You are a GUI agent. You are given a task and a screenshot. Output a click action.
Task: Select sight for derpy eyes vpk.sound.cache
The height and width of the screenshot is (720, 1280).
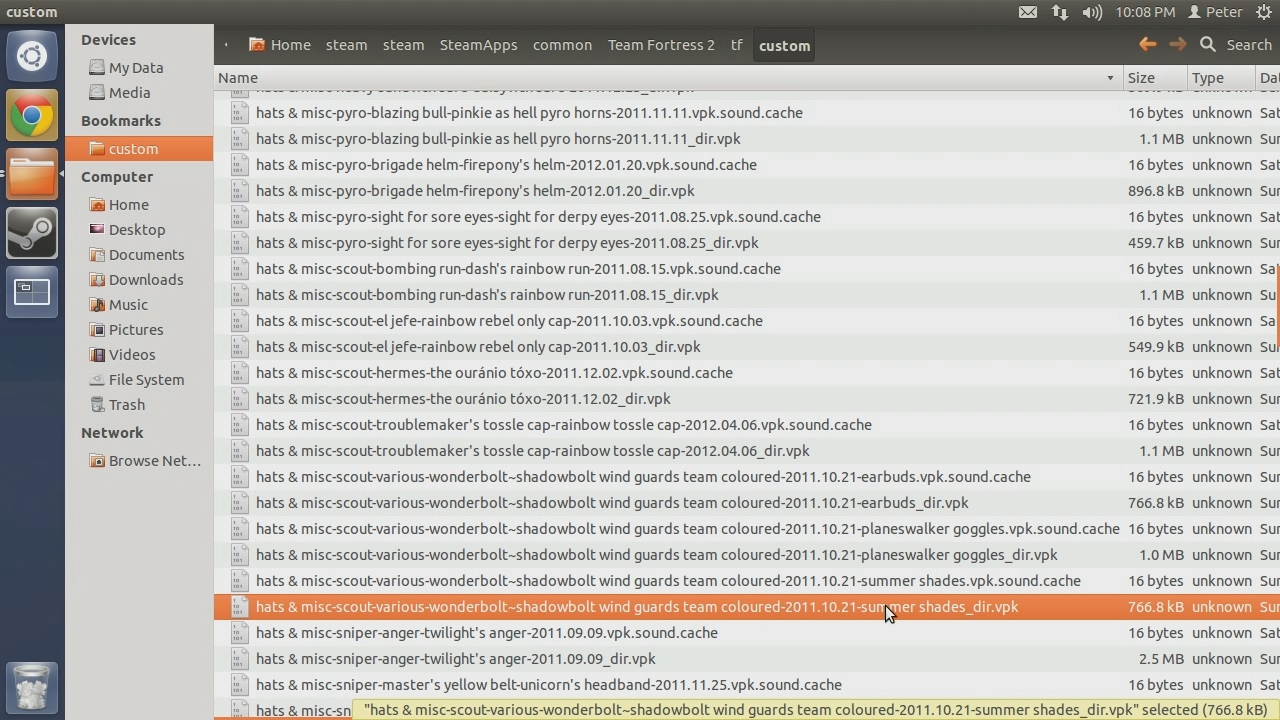pos(538,217)
